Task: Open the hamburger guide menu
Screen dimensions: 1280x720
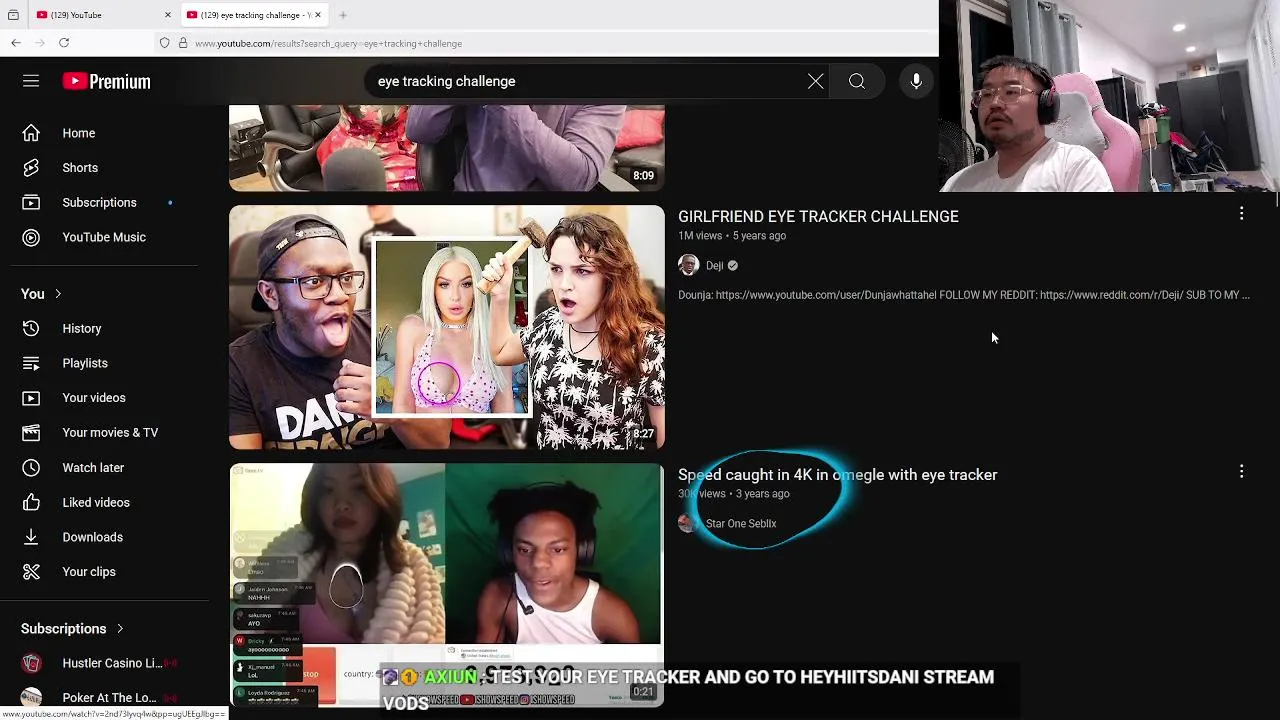Action: [31, 81]
